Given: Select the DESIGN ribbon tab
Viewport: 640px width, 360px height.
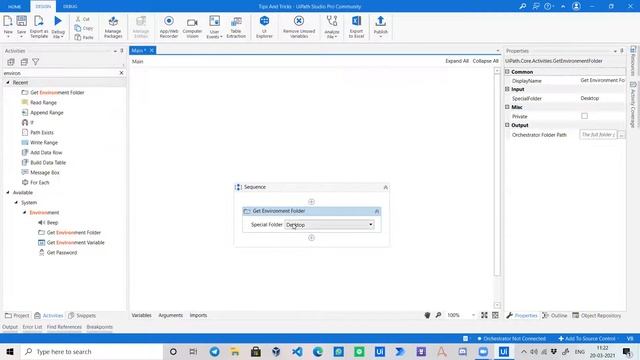Looking at the screenshot, I should [43, 7].
